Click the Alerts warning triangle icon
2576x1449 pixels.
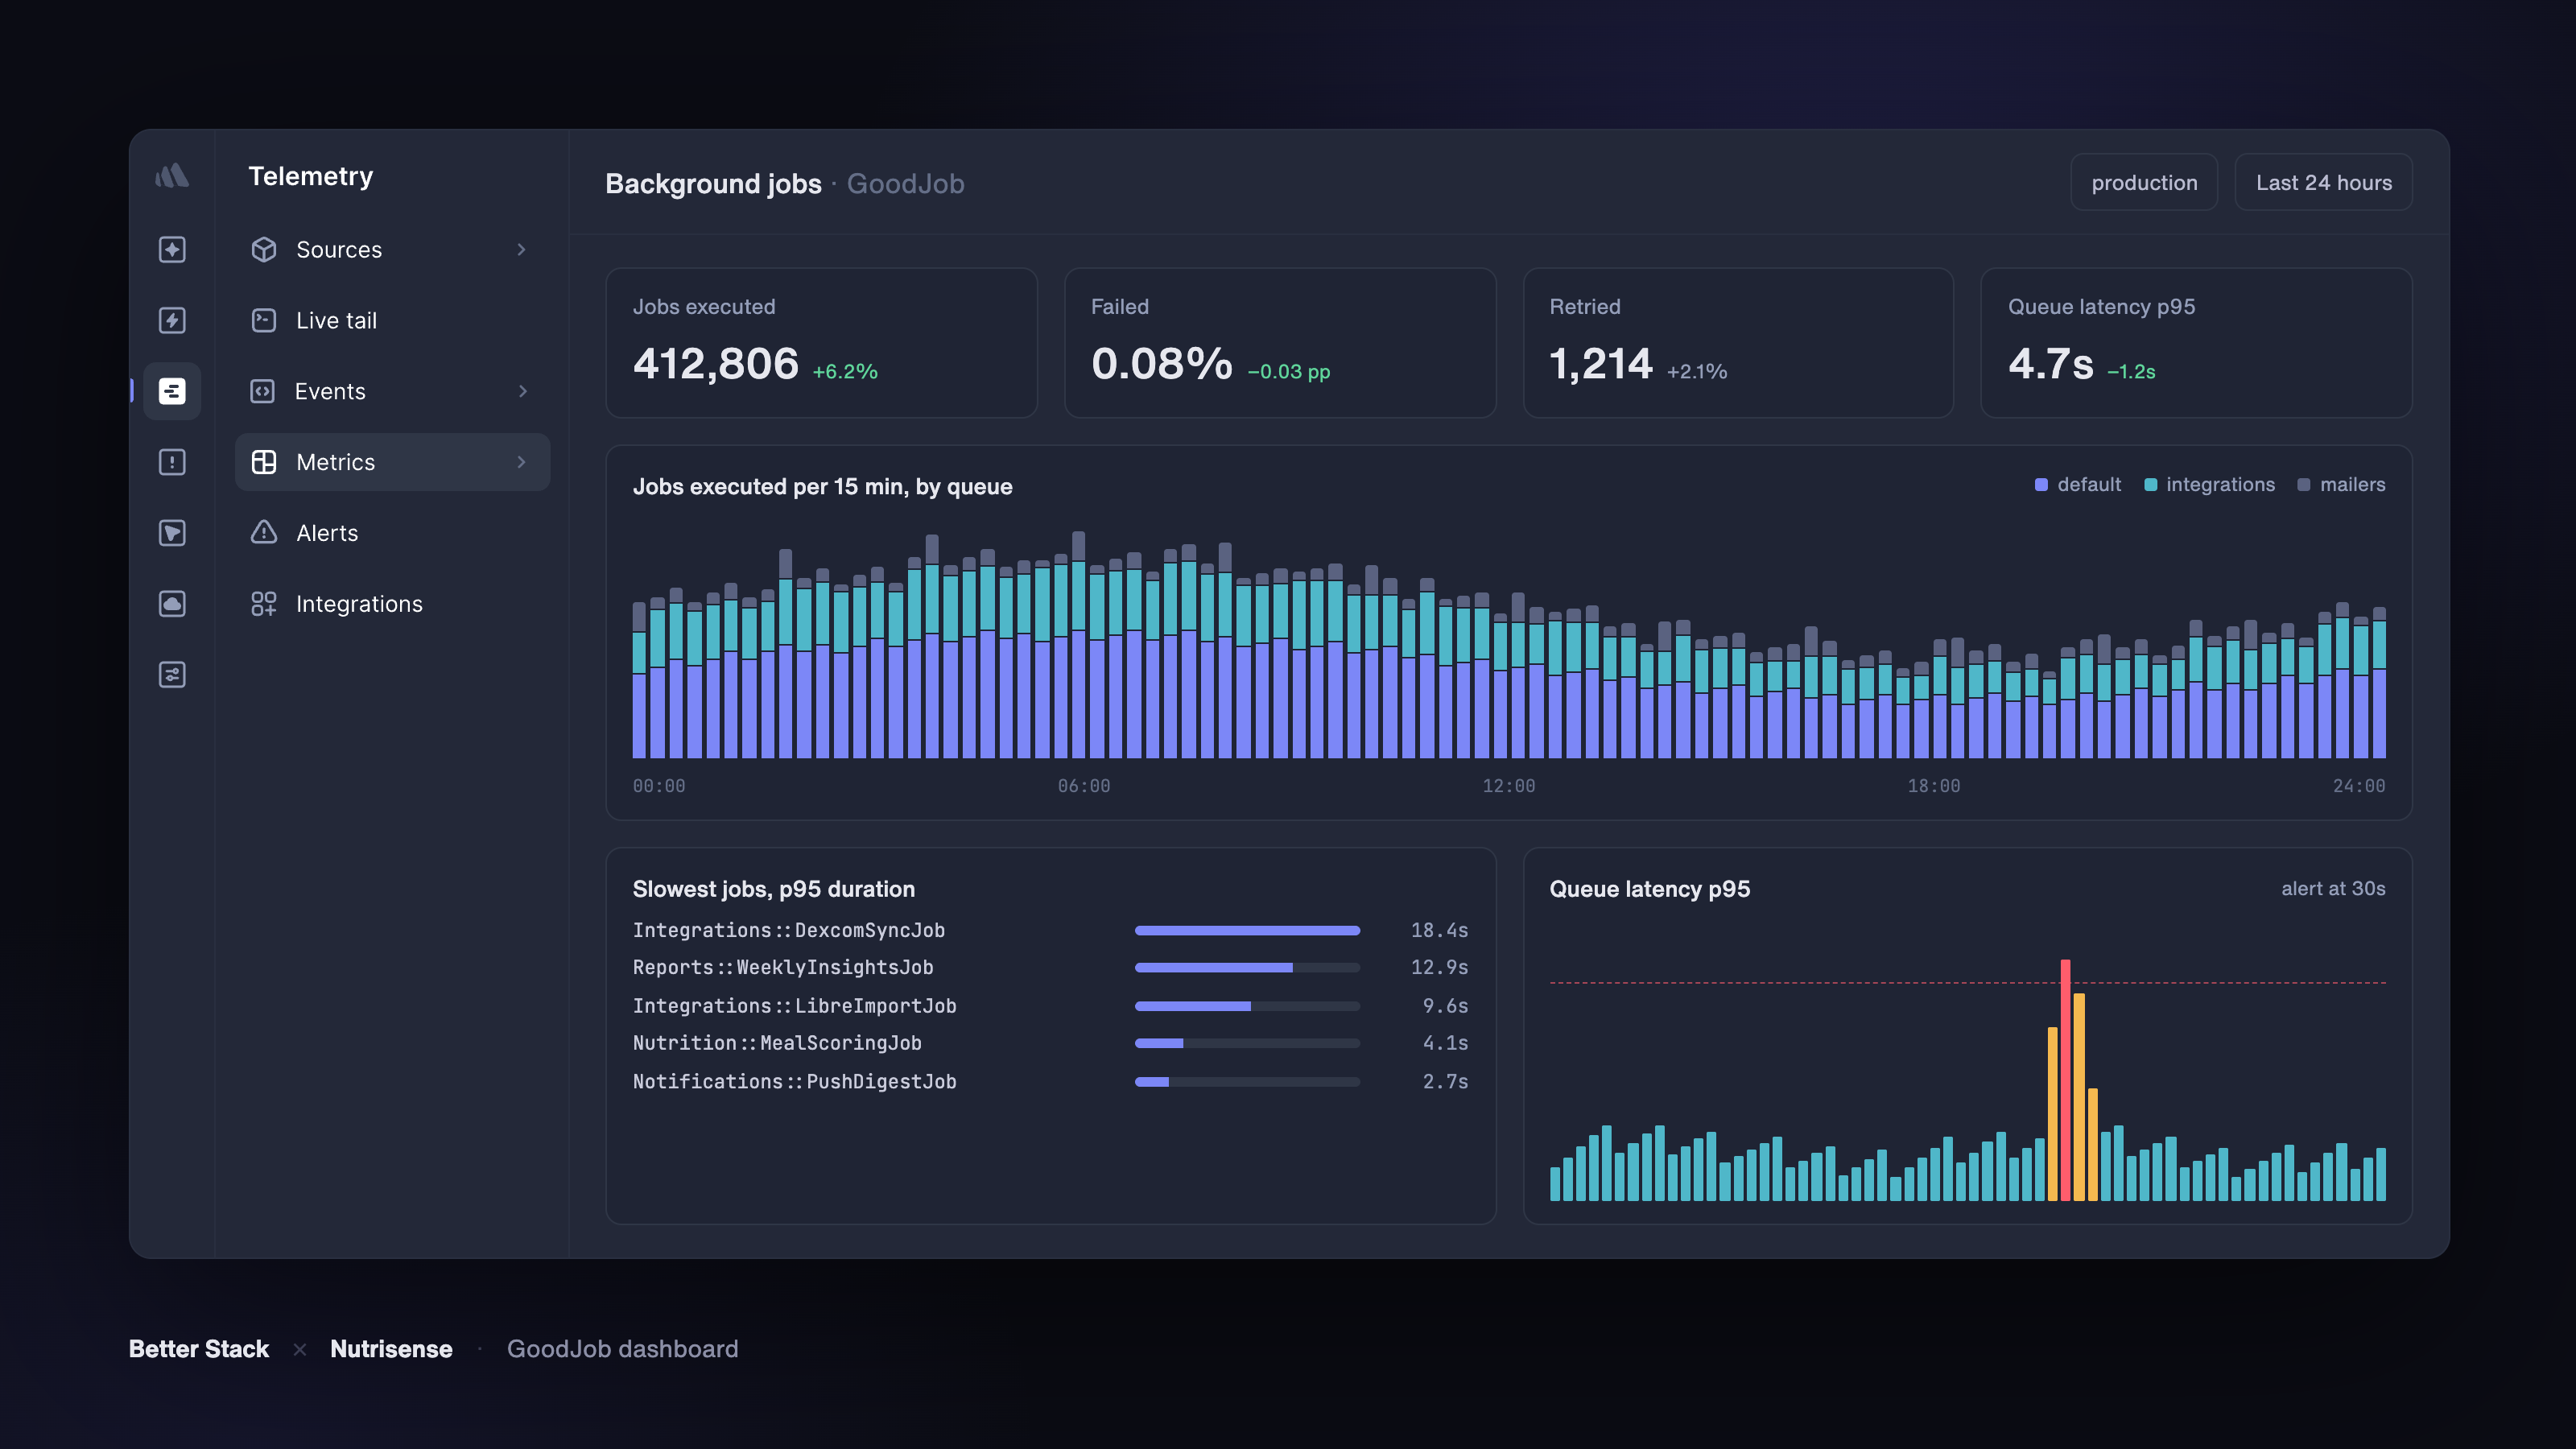point(264,532)
